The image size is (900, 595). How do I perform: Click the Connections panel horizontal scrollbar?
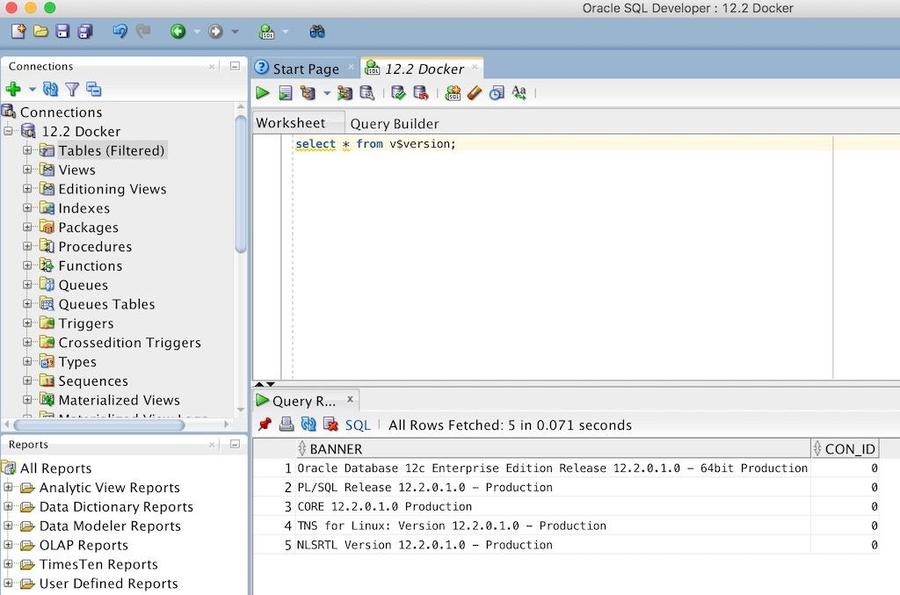(99, 425)
